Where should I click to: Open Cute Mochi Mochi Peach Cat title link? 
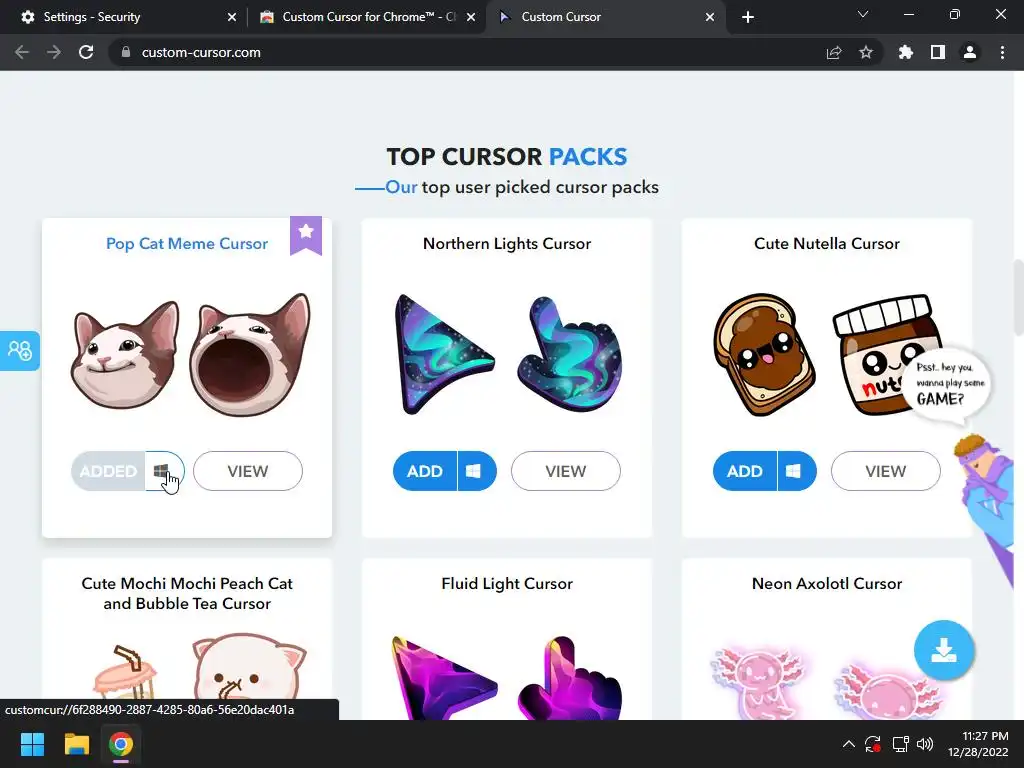(187, 593)
